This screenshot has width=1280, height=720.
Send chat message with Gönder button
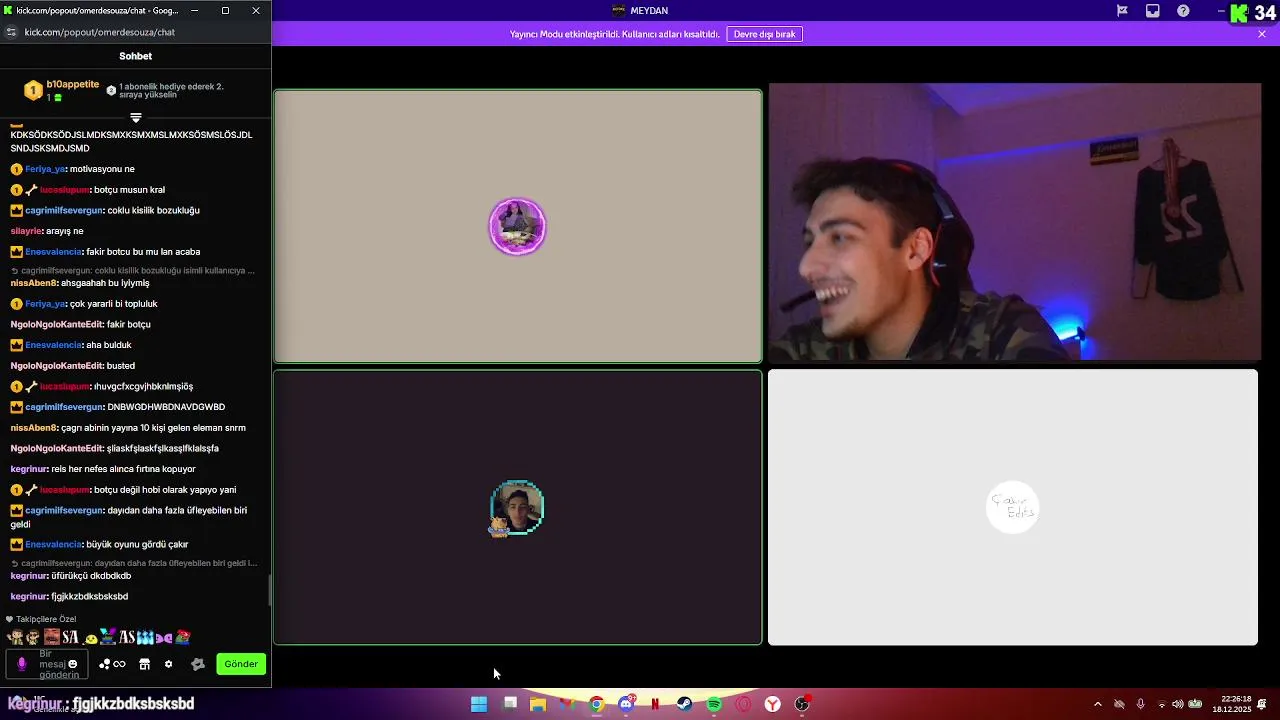[x=241, y=664]
